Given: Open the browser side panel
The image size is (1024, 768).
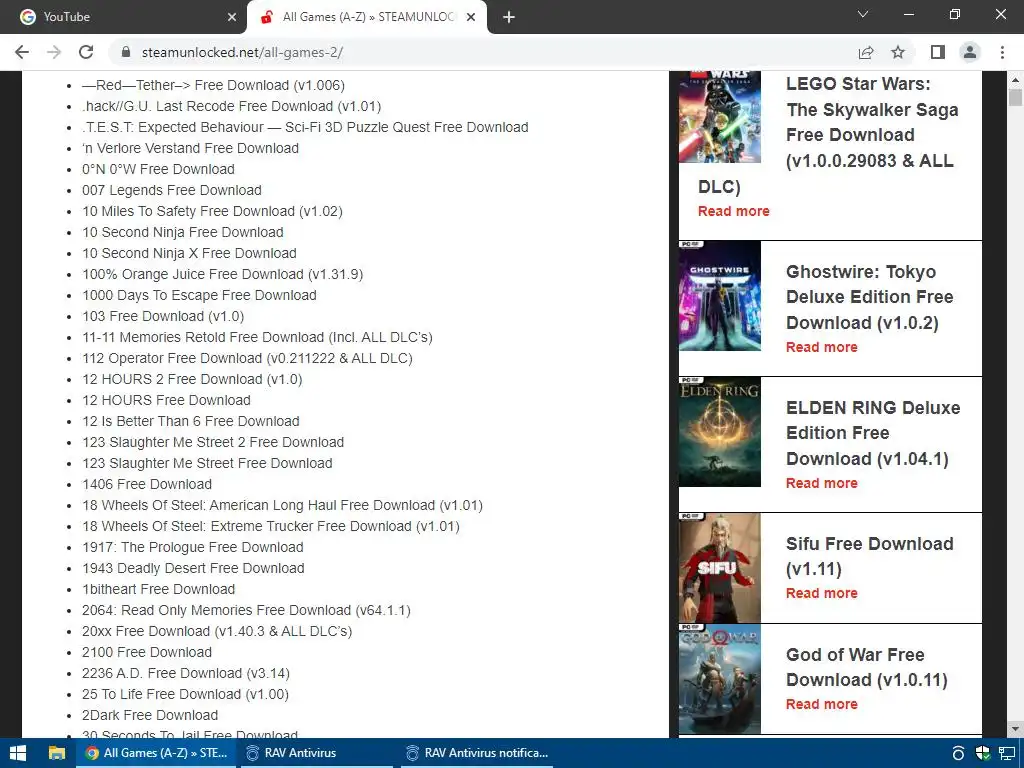Looking at the screenshot, I should point(938,52).
